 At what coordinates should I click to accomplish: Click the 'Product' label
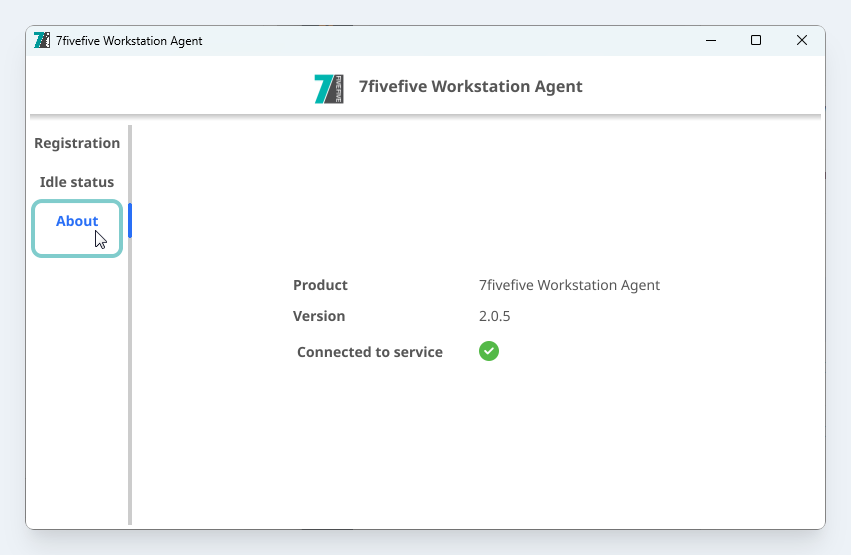320,285
